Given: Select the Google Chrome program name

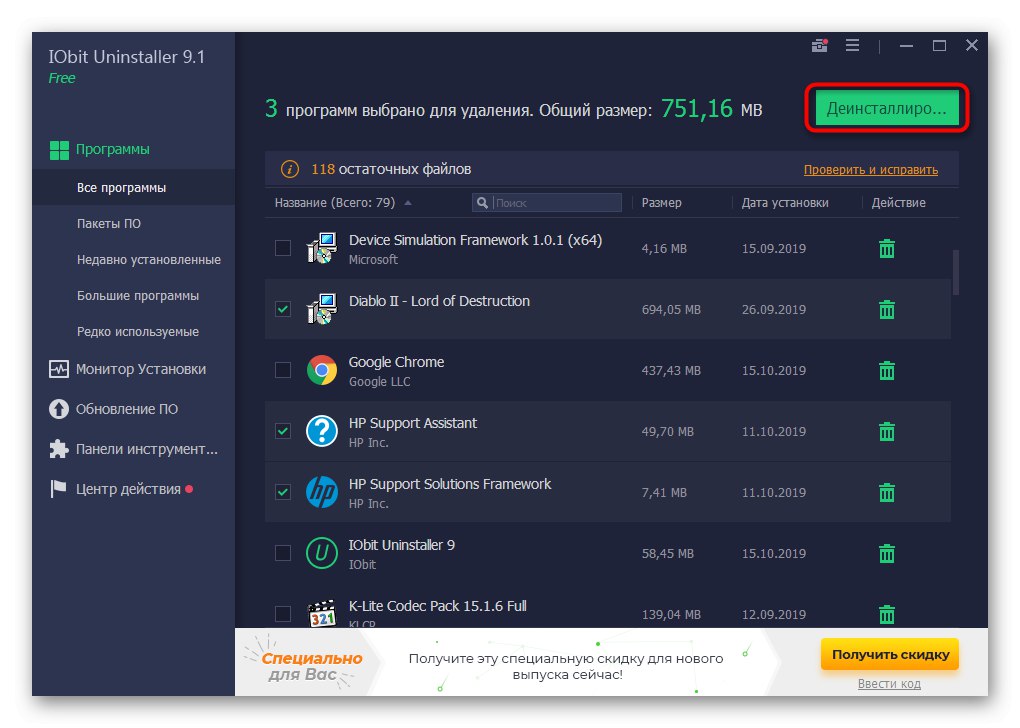Looking at the screenshot, I should click(396, 362).
